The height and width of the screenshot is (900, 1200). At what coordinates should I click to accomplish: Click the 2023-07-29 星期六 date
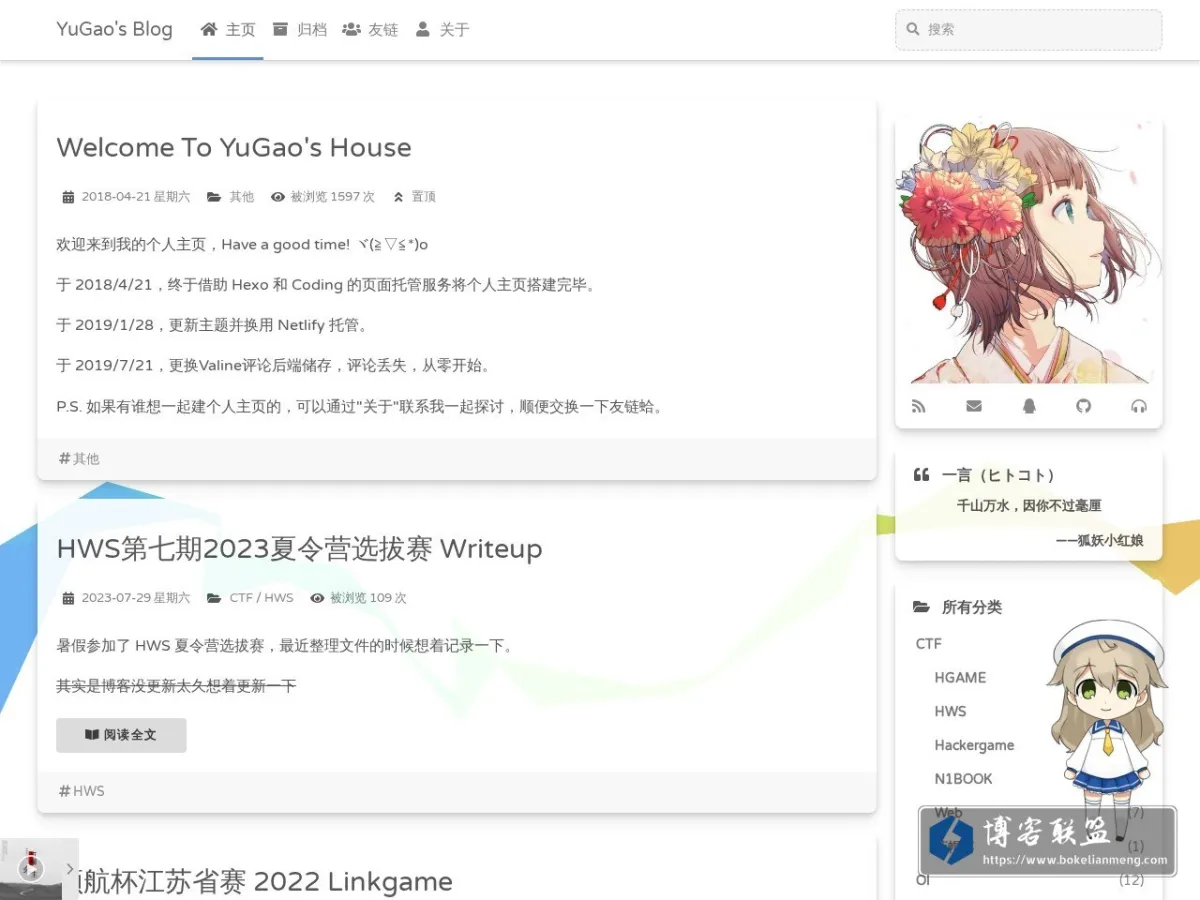(x=136, y=598)
